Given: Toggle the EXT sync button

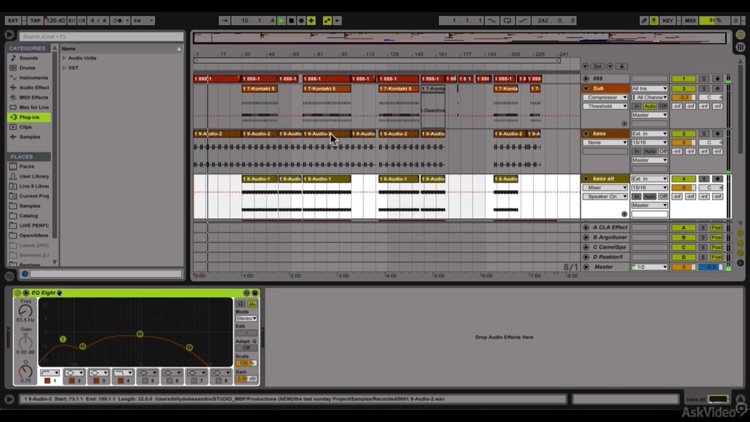Looking at the screenshot, I should [x=13, y=21].
